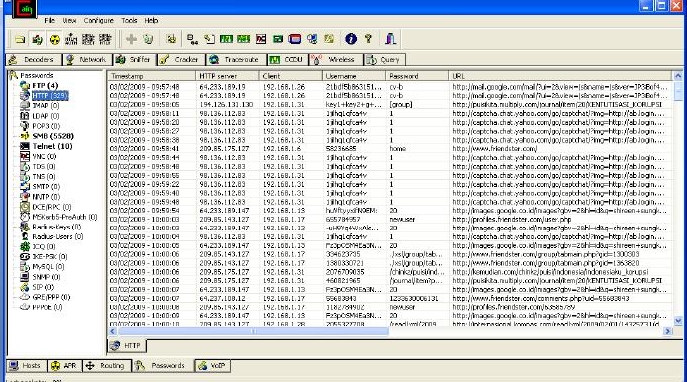
Task: Switch to the Query tab
Action: [x=384, y=60]
